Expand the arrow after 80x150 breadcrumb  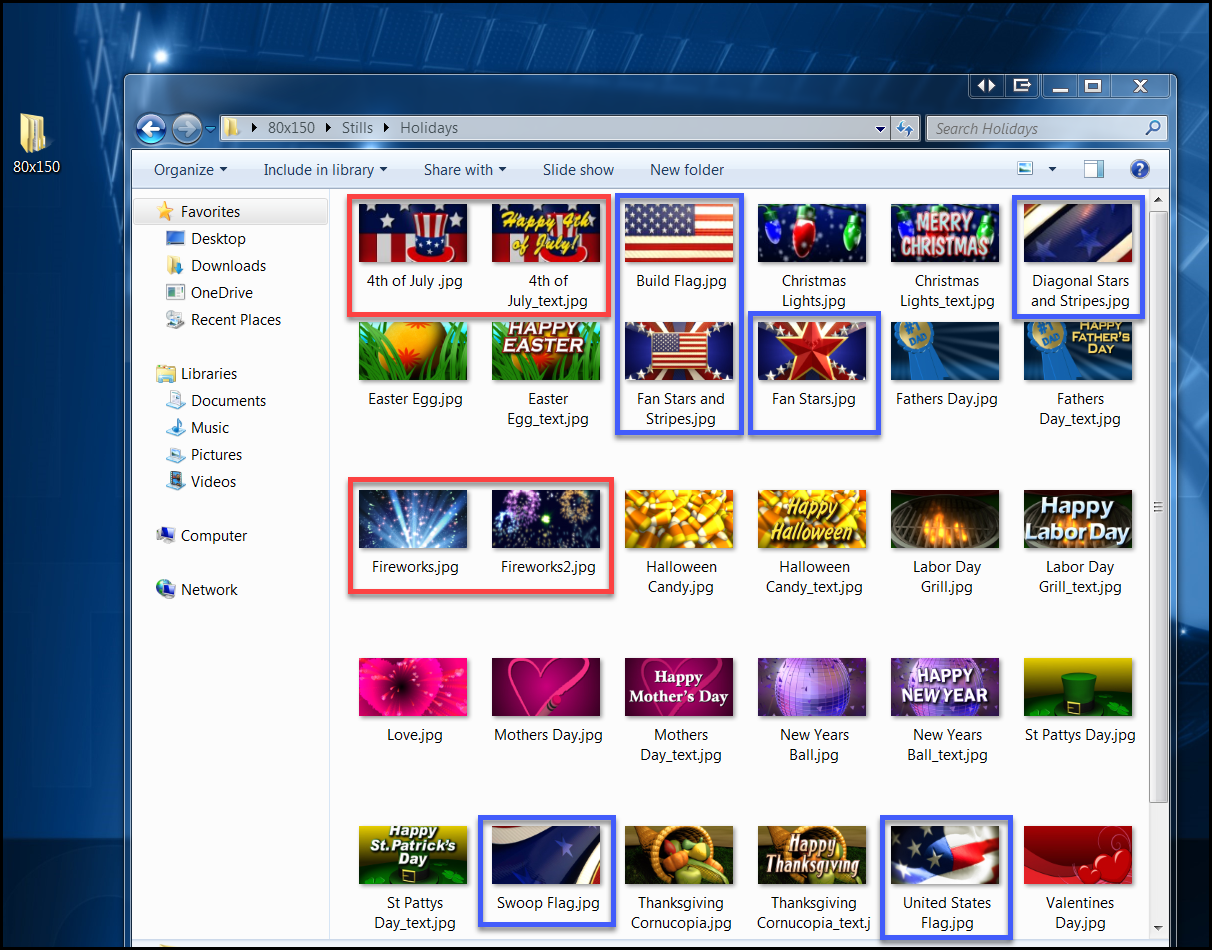(x=328, y=128)
